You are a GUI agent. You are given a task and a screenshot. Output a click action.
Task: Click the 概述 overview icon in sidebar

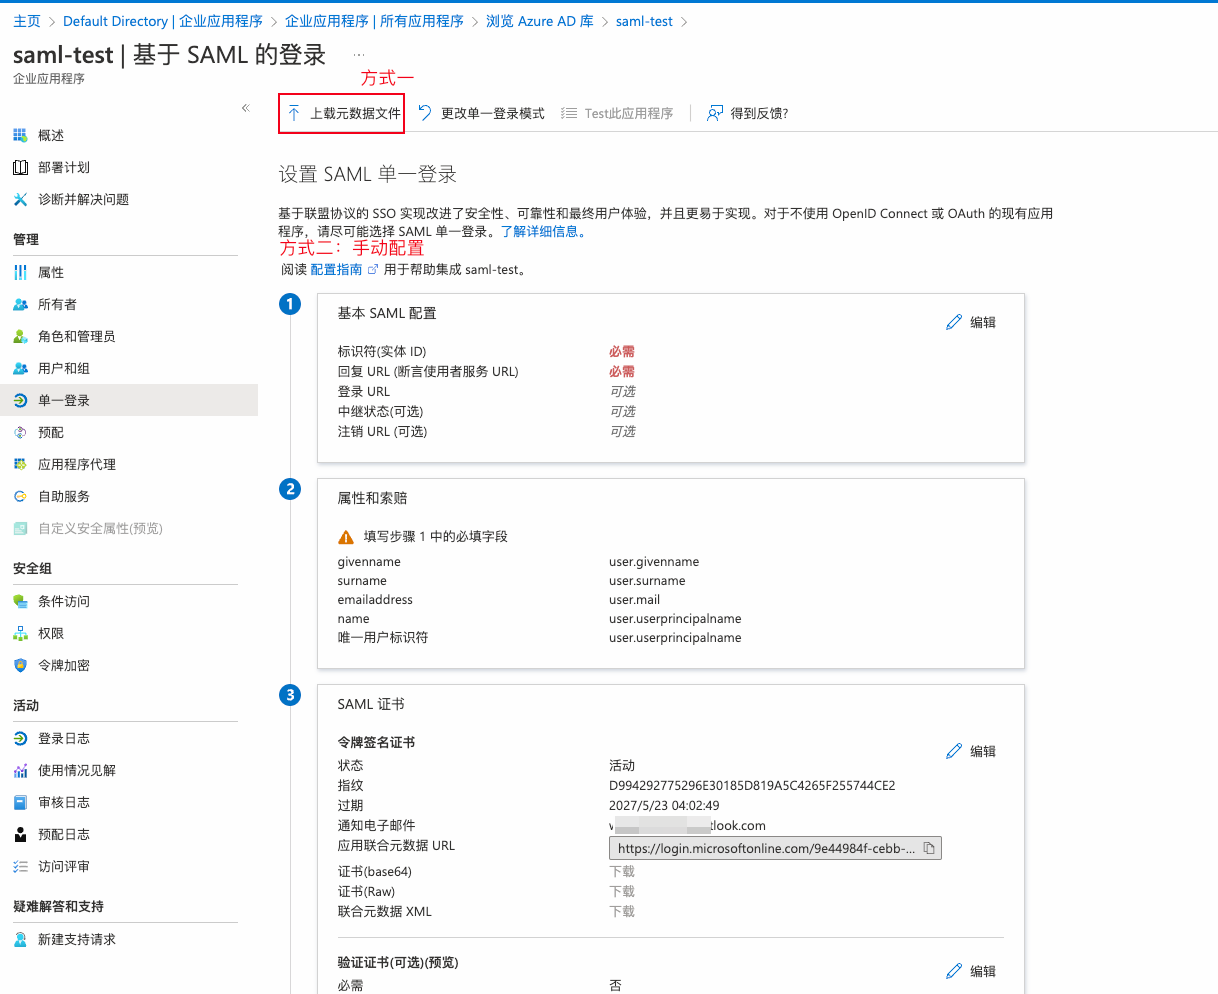[20, 135]
